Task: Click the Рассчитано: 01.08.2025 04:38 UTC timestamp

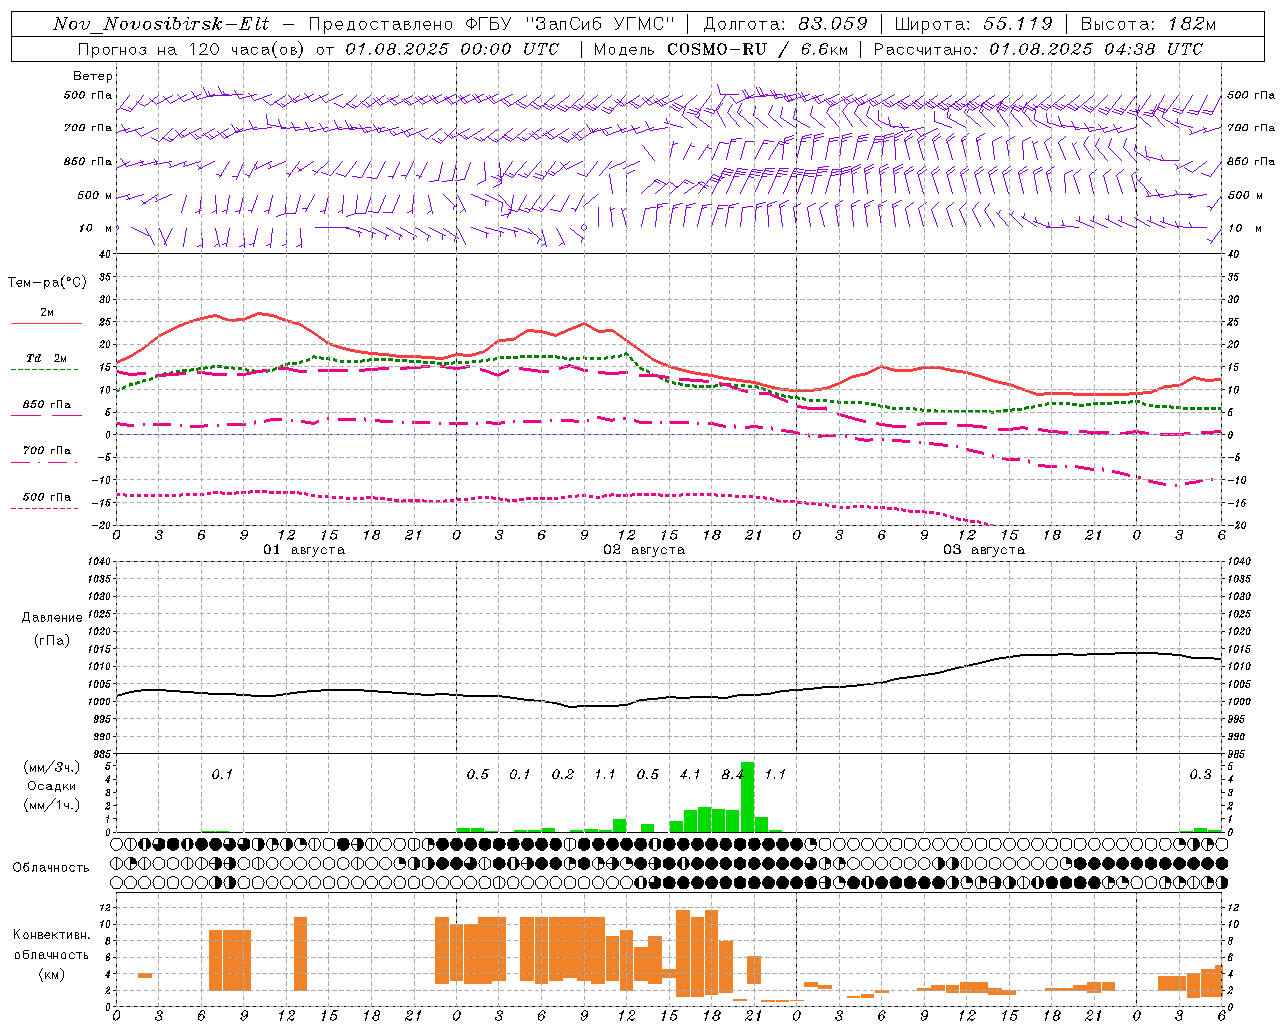Action: [1038, 49]
